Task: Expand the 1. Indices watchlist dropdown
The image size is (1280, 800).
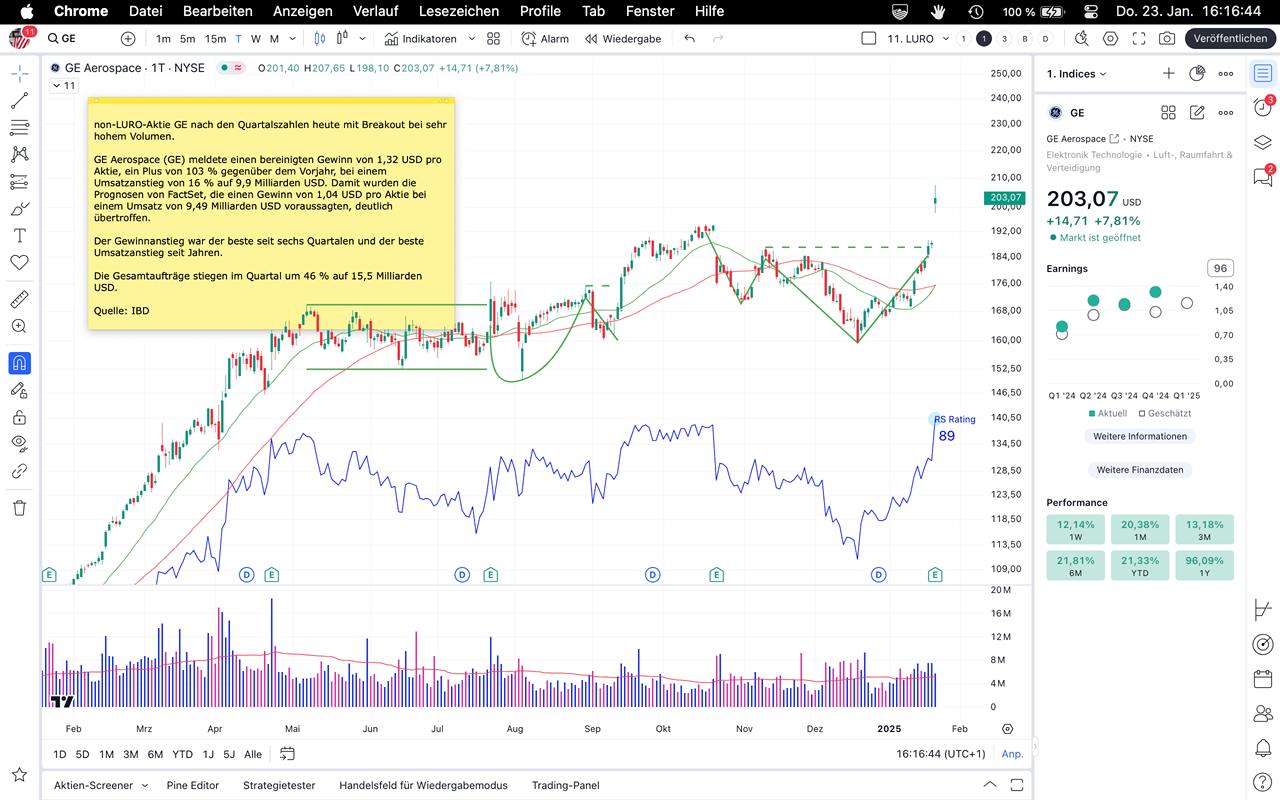Action: pyautogui.click(x=1077, y=74)
